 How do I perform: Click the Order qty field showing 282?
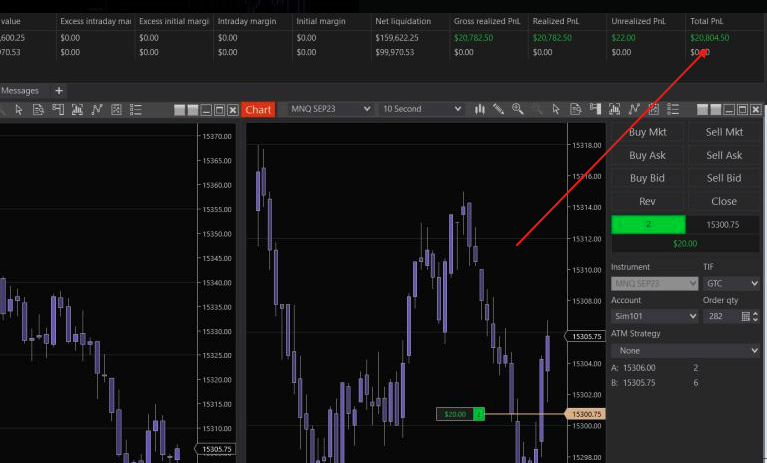point(722,316)
